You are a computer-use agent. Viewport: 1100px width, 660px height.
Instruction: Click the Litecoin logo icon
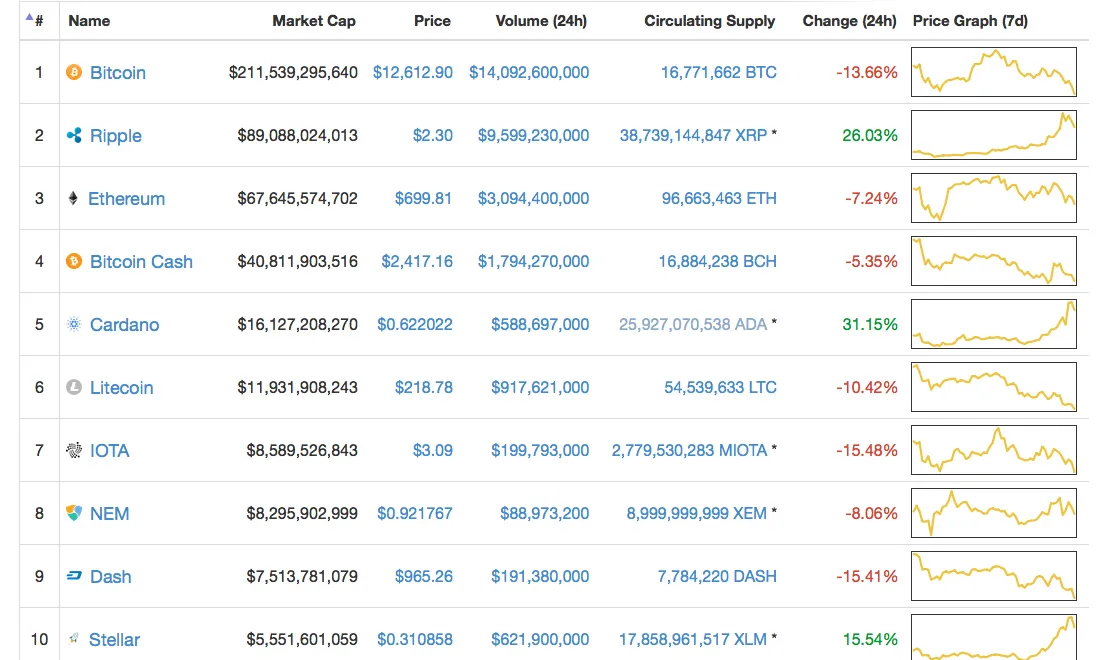point(74,387)
